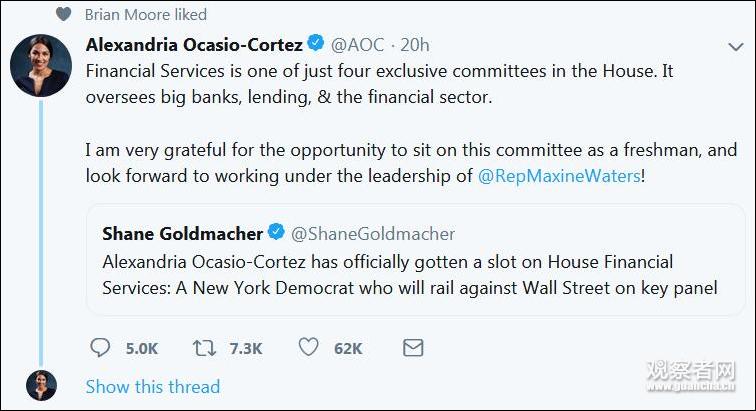
Task: Click the Alexandria Ocasio-Cortez display name
Action: (194, 44)
